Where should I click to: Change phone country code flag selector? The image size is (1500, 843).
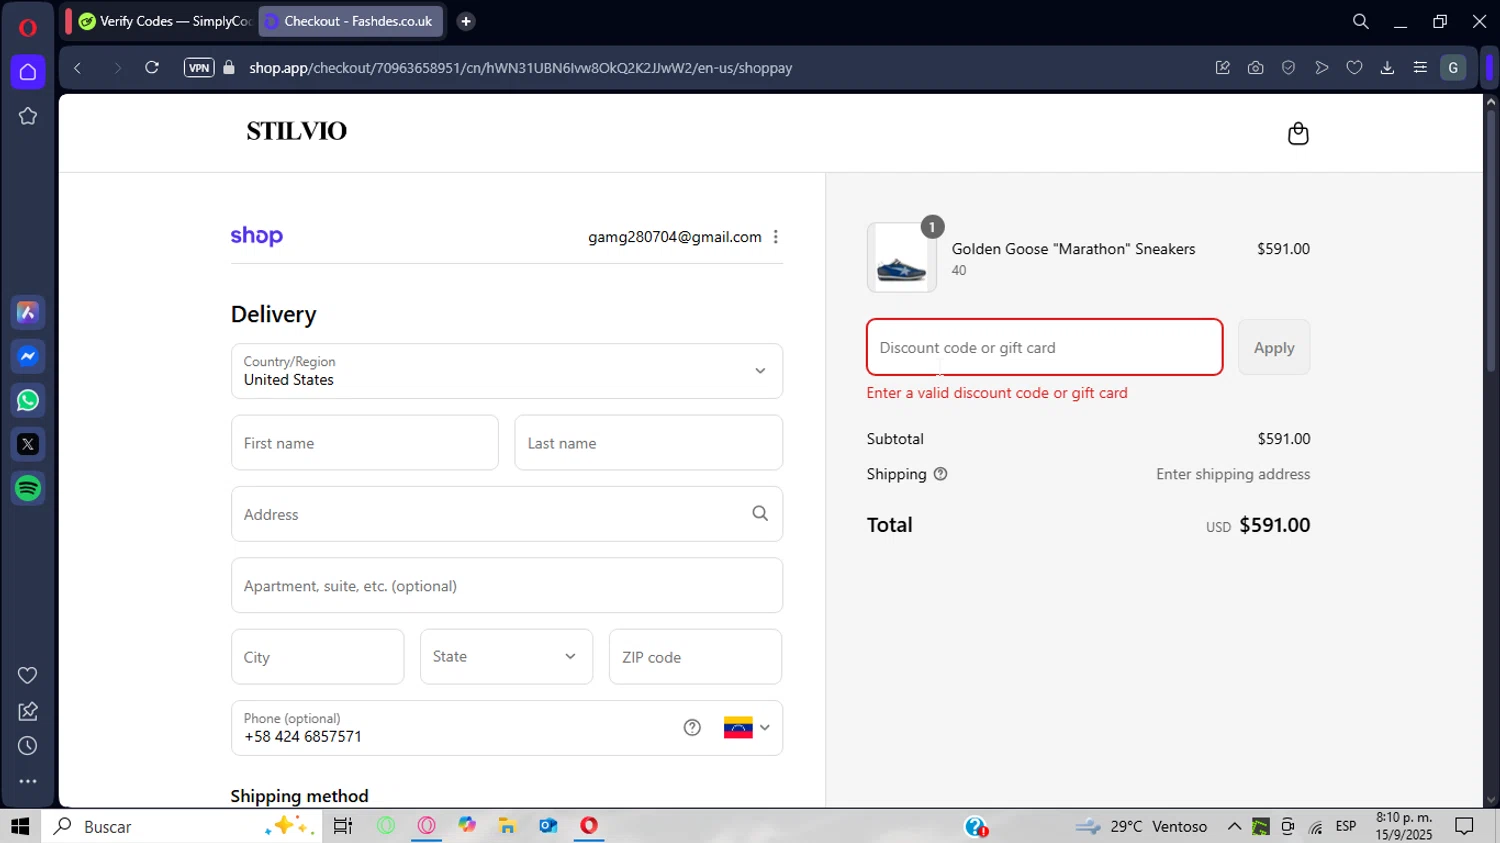(x=747, y=727)
